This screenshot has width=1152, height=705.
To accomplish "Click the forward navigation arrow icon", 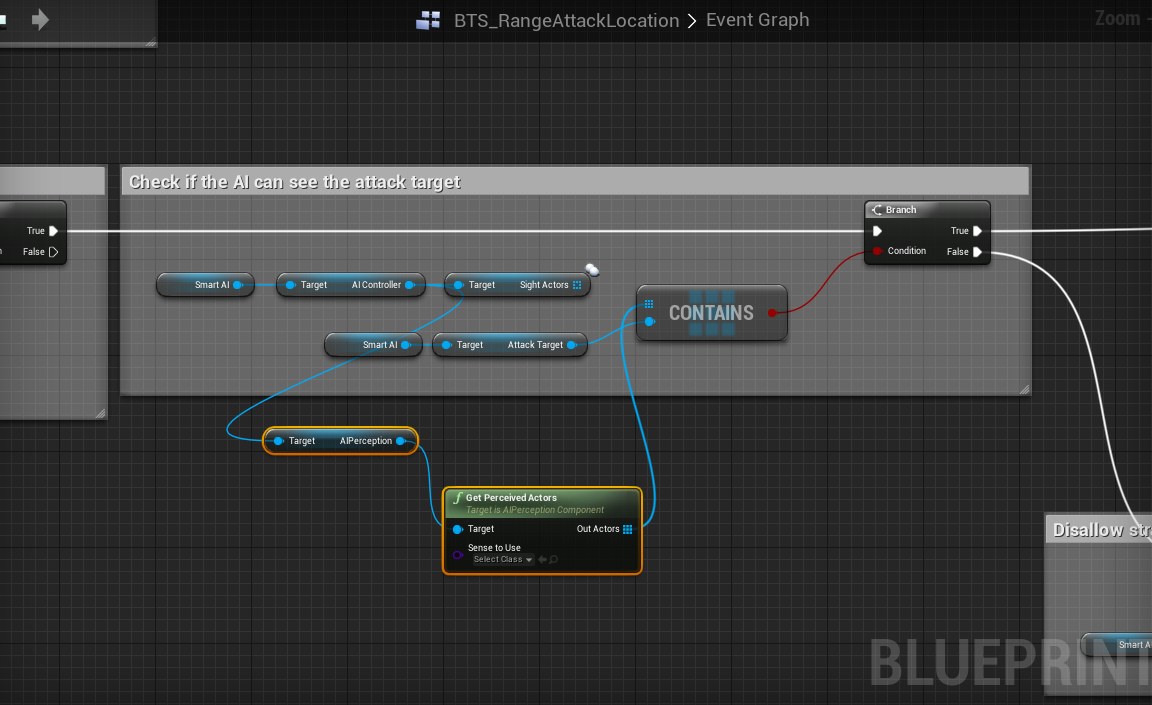I will (40, 19).
